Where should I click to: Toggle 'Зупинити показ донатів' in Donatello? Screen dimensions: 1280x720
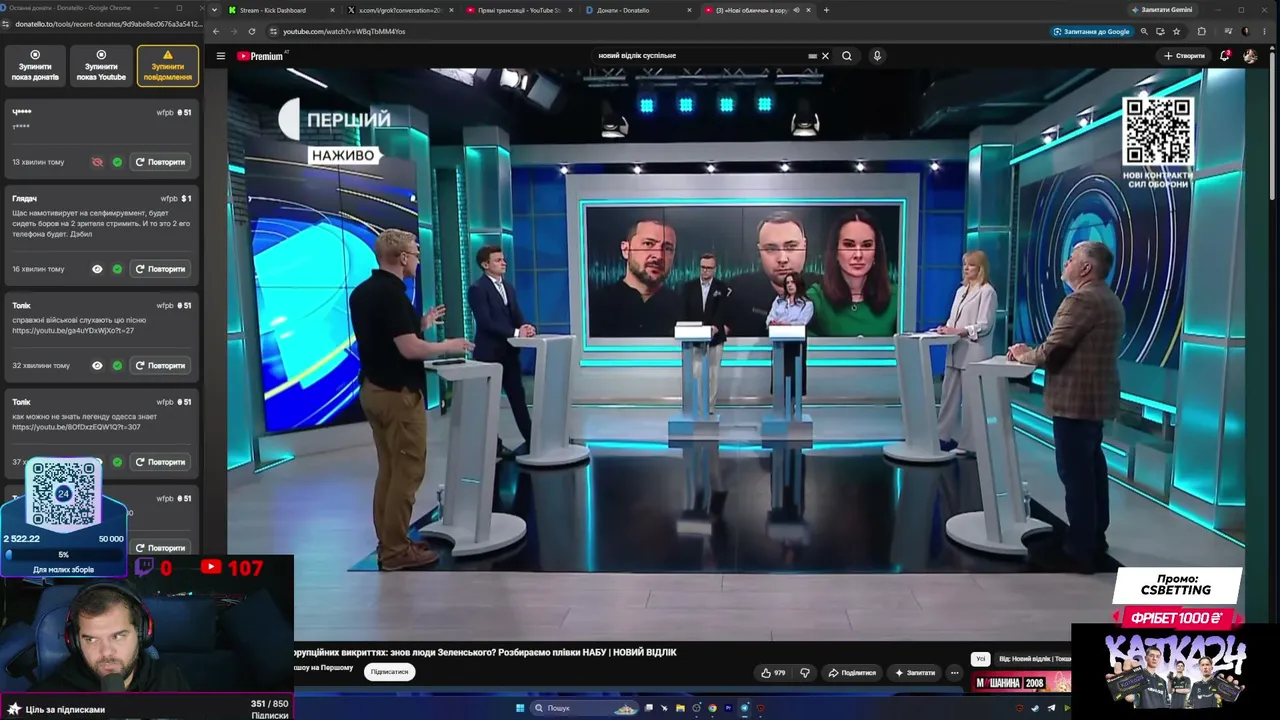pos(35,66)
